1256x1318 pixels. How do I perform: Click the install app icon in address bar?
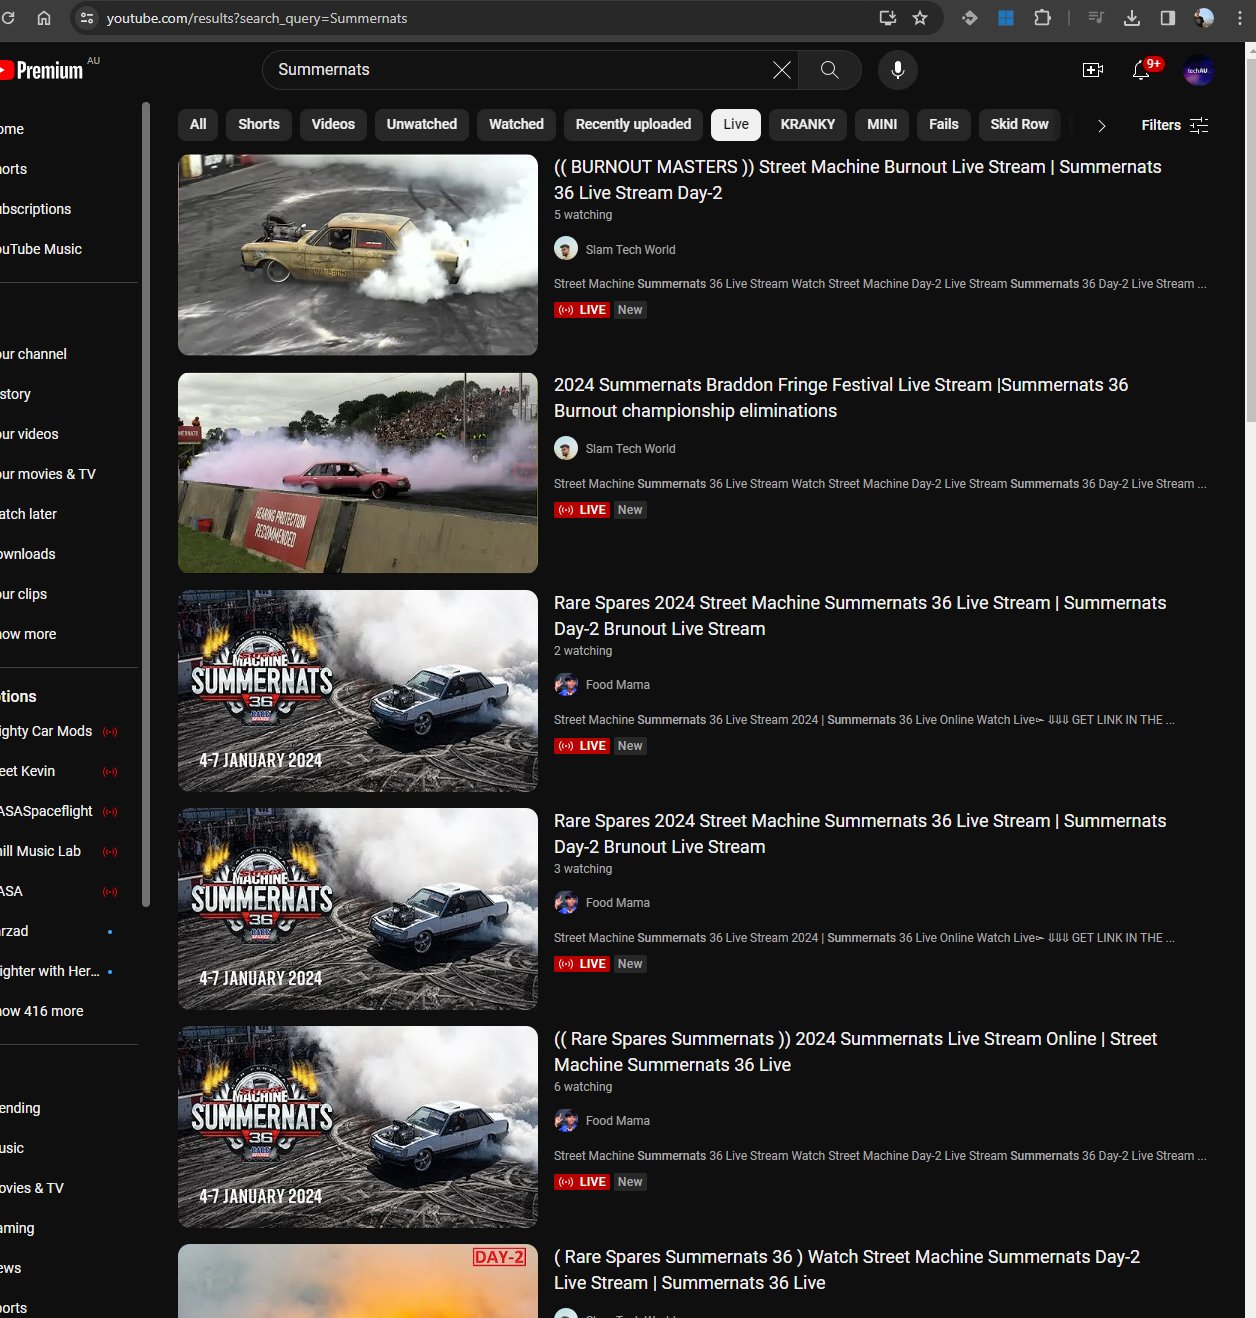pos(887,18)
